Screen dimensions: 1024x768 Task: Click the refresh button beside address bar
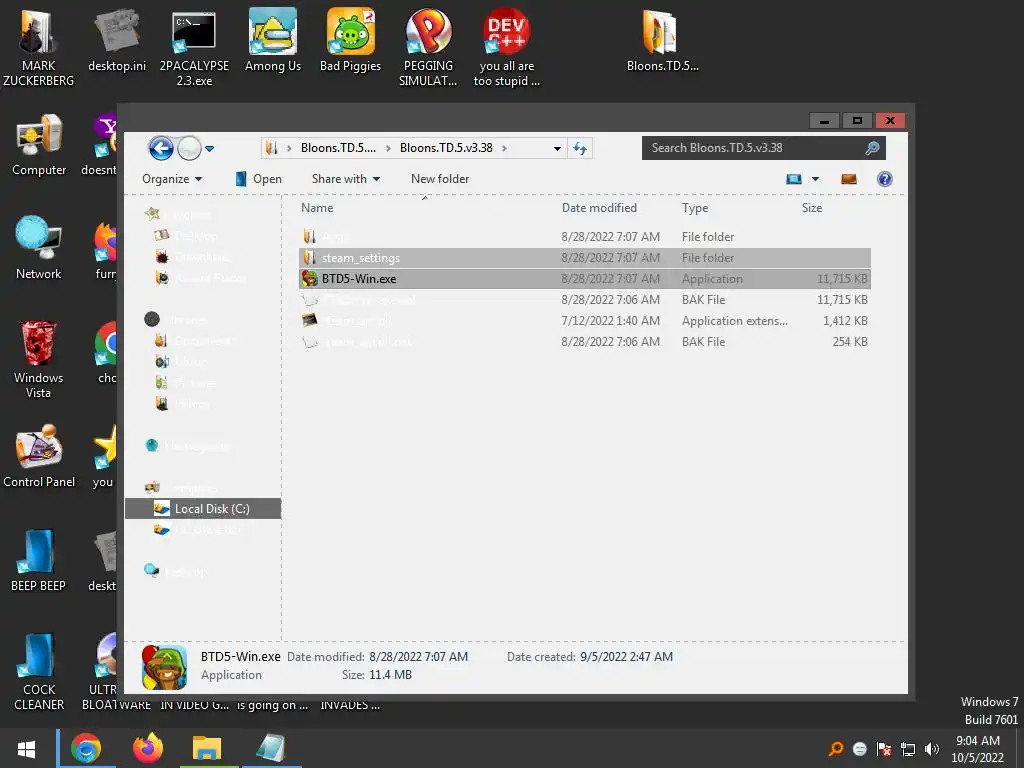(x=580, y=148)
